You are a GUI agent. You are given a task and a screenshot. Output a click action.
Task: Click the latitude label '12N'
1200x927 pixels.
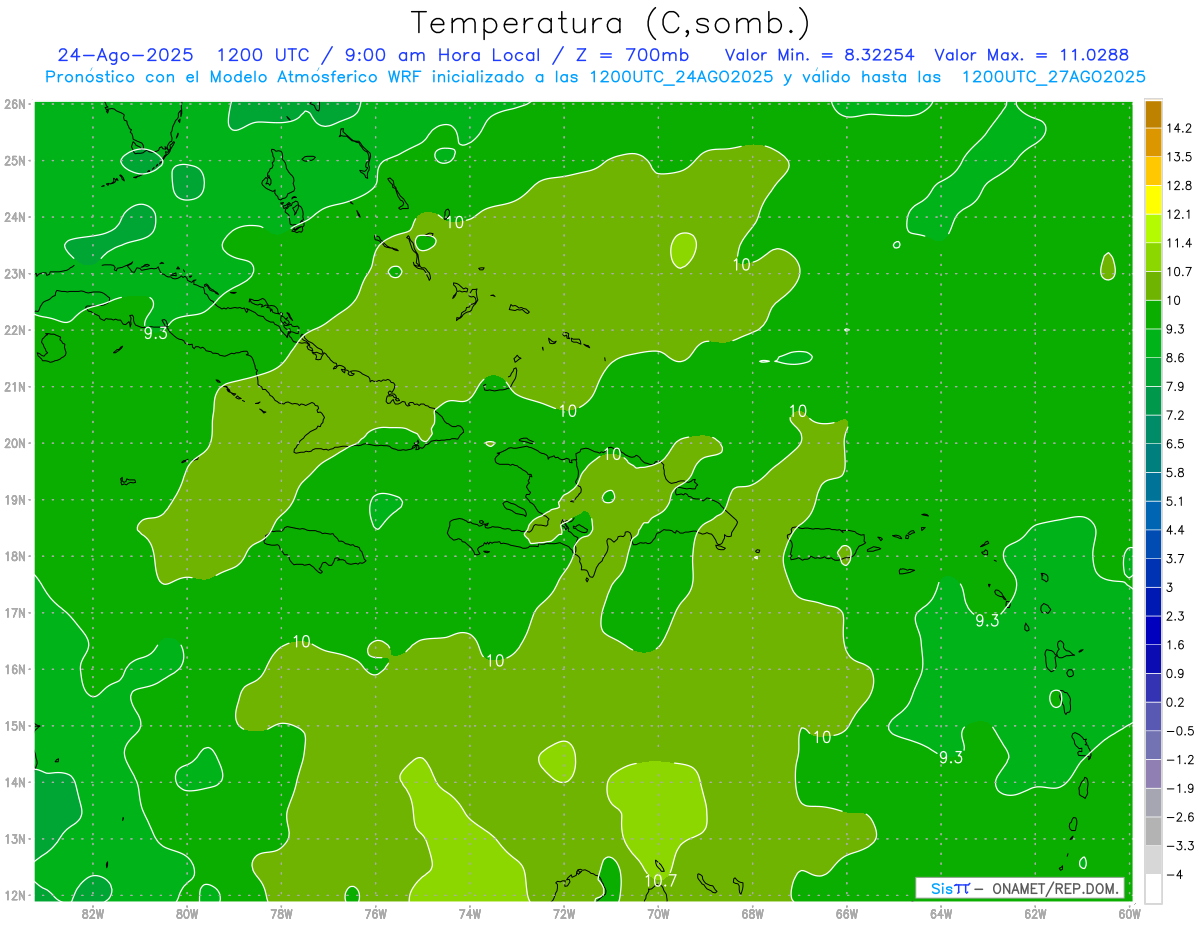[15, 895]
